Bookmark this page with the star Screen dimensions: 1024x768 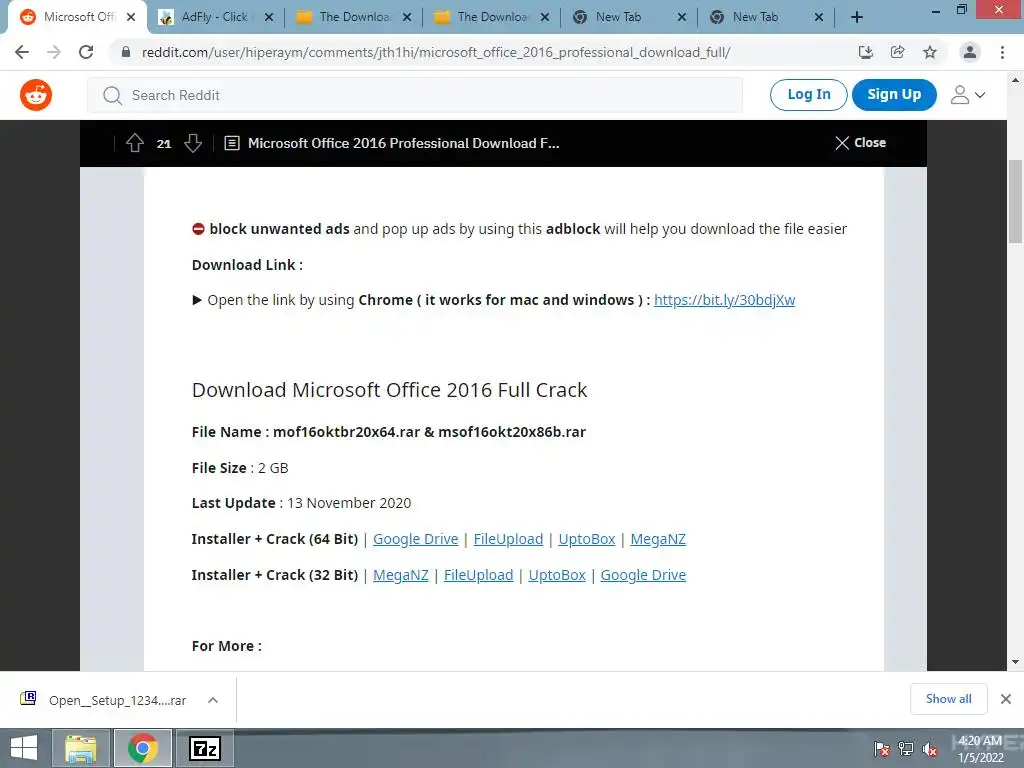coord(930,52)
